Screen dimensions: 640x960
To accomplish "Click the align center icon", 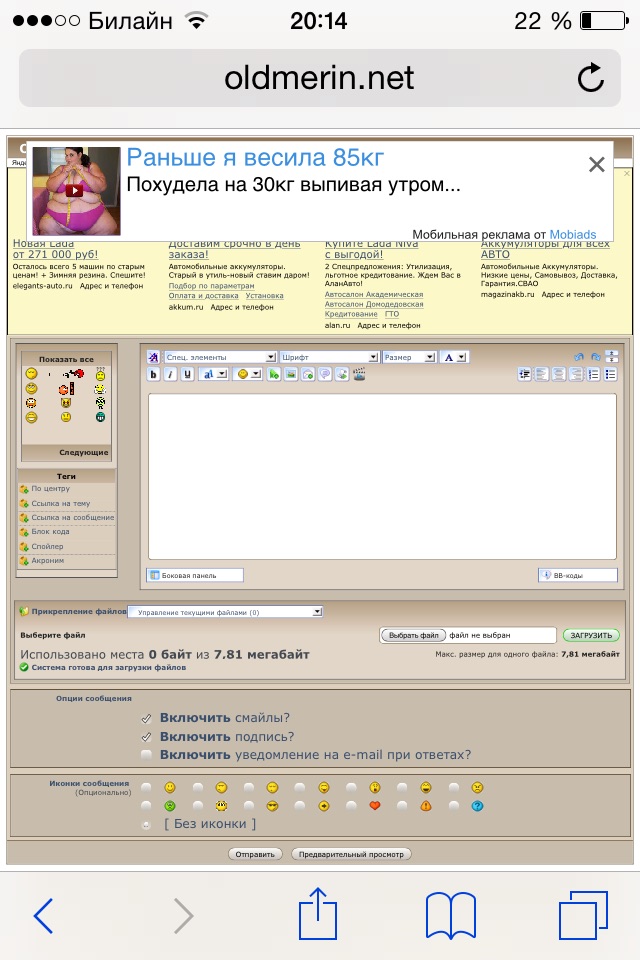I will point(559,374).
